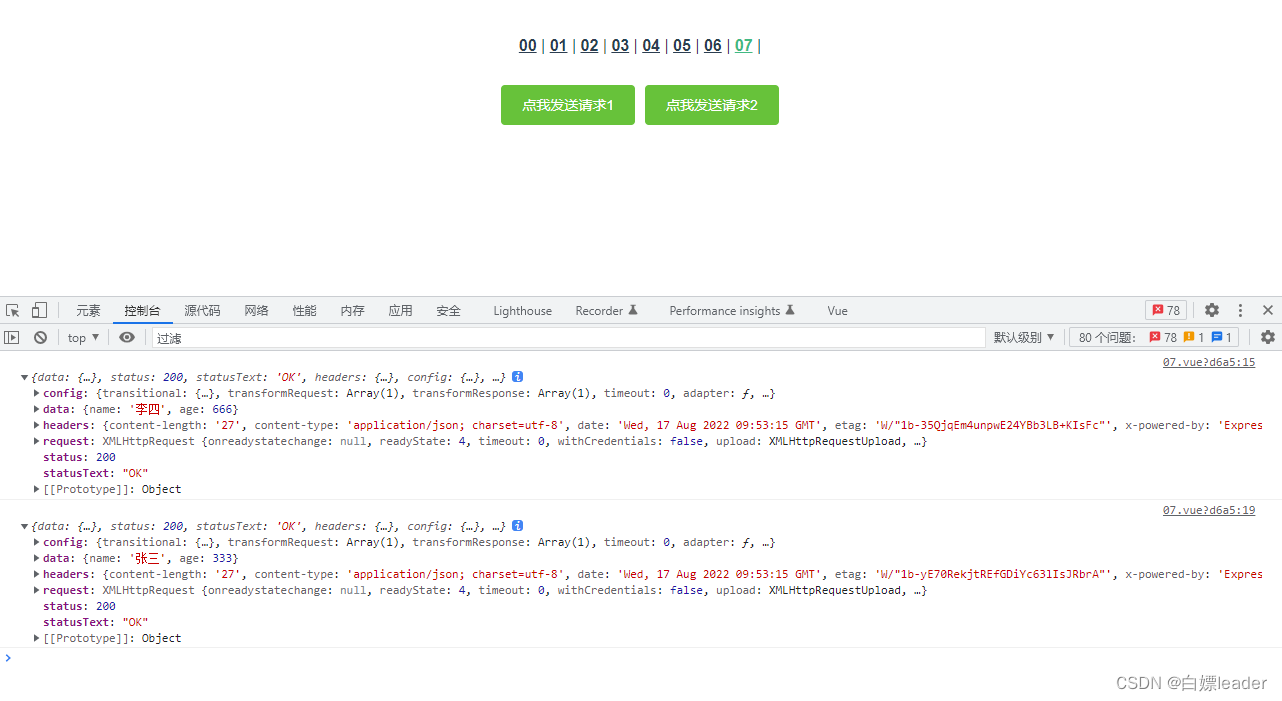Click the inspect element picker icon

[x=13, y=311]
